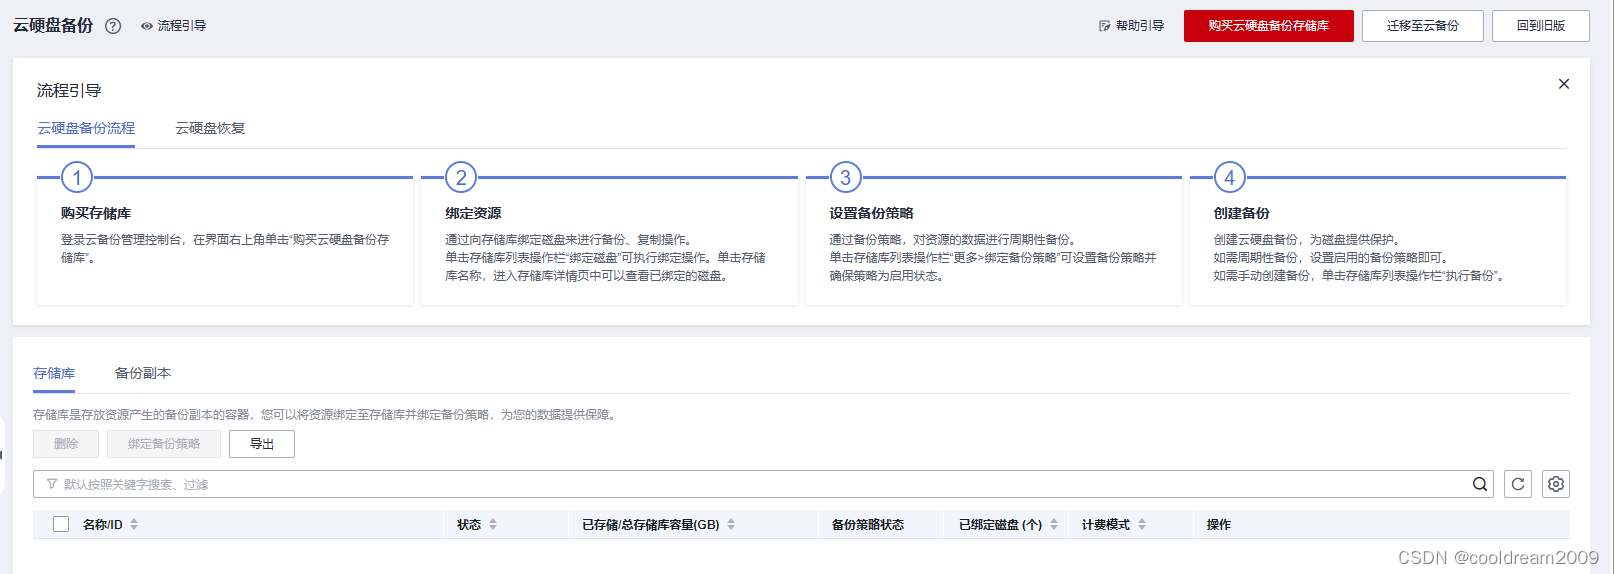The width and height of the screenshot is (1614, 574).
Task: Switch to 云硬盘备份流程 tab
Action: pyautogui.click(x=86, y=128)
